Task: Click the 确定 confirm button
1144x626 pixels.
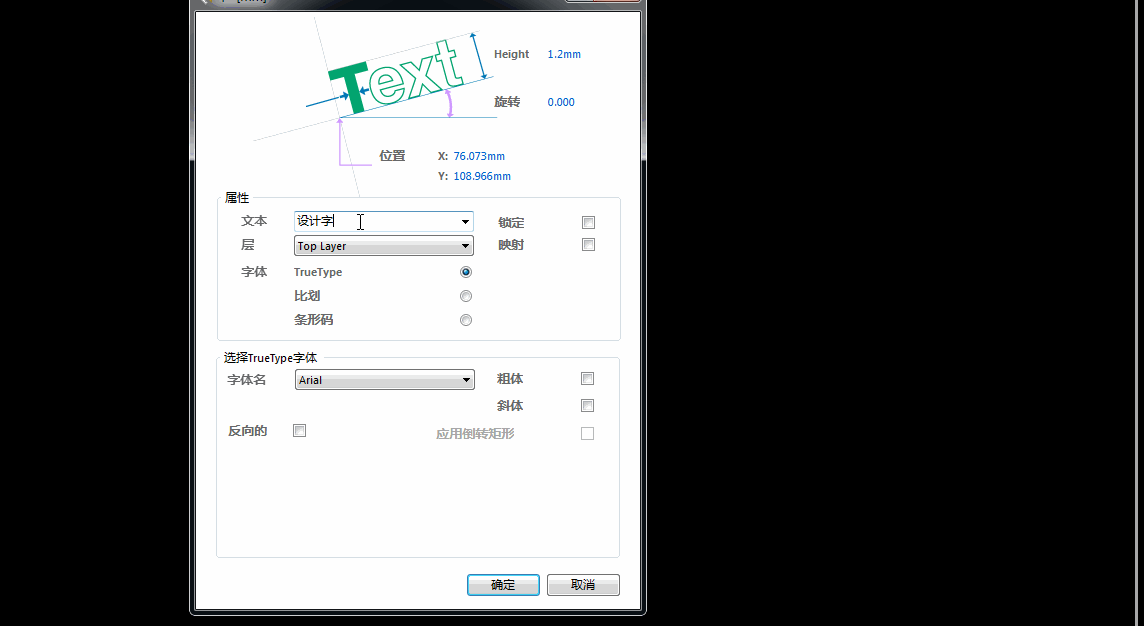Action: (x=503, y=585)
